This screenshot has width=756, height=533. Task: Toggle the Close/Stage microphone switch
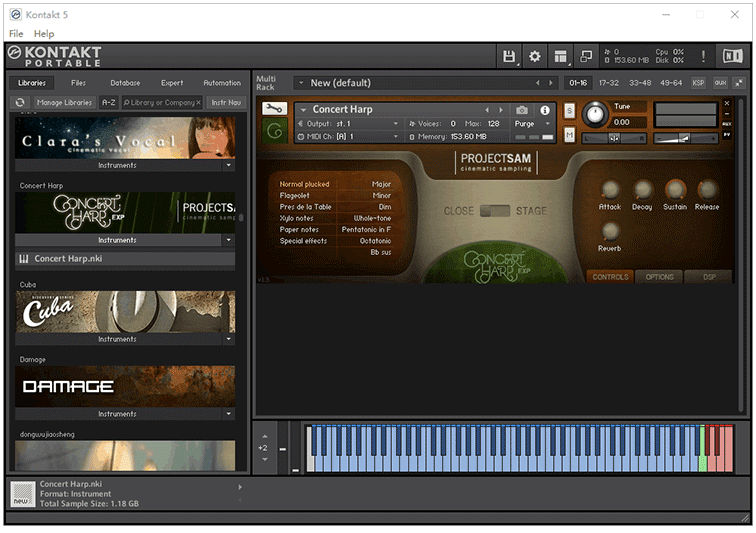[x=495, y=211]
